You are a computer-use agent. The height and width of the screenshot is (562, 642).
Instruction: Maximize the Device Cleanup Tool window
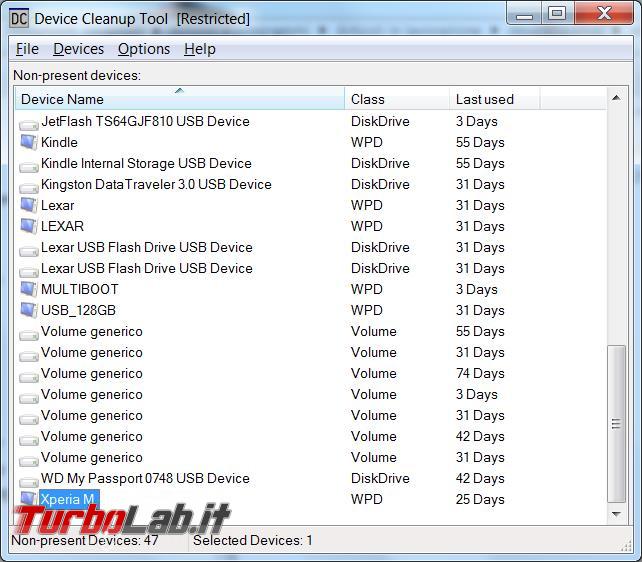tap(557, 14)
